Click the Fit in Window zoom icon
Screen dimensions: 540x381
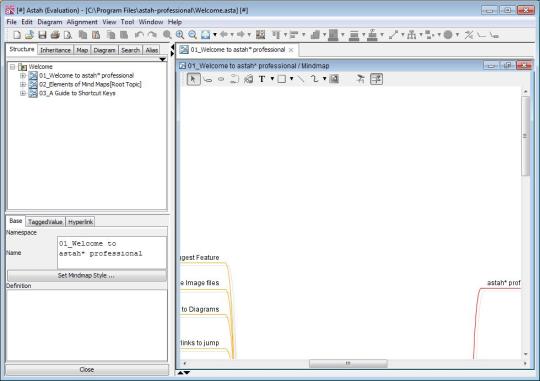(206, 35)
